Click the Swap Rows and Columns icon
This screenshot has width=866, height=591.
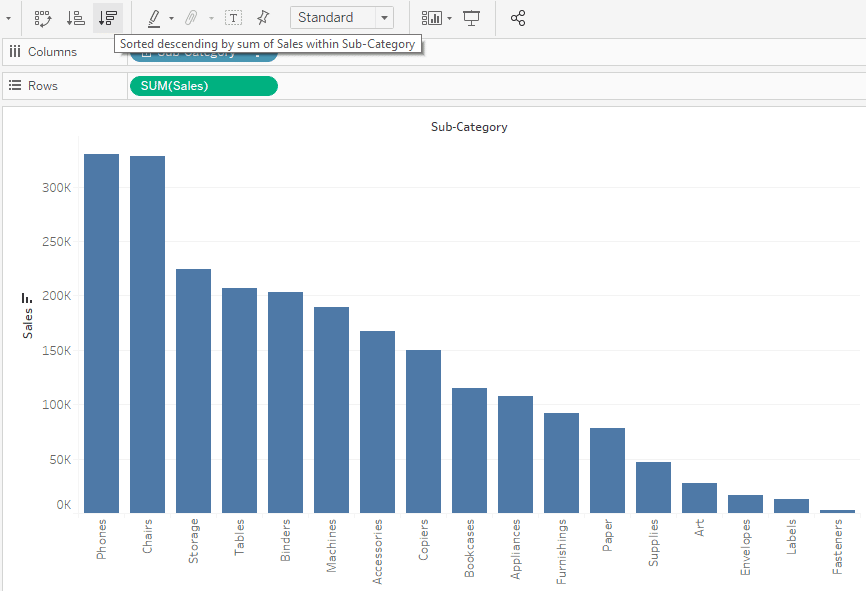point(43,18)
